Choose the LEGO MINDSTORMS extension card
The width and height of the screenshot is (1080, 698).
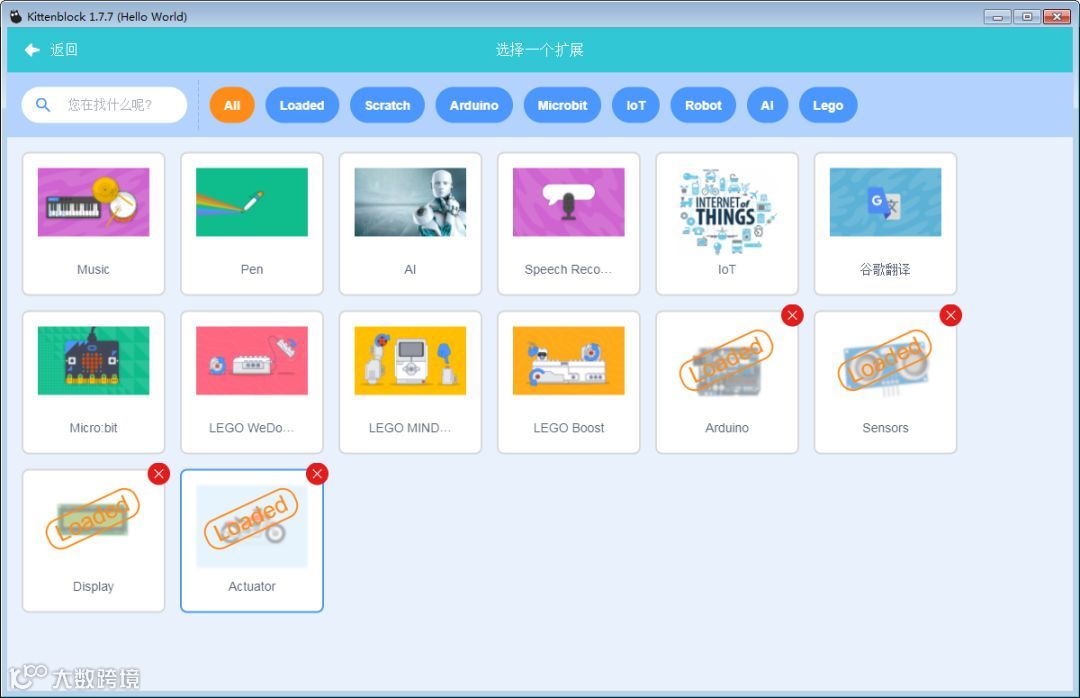[411, 382]
